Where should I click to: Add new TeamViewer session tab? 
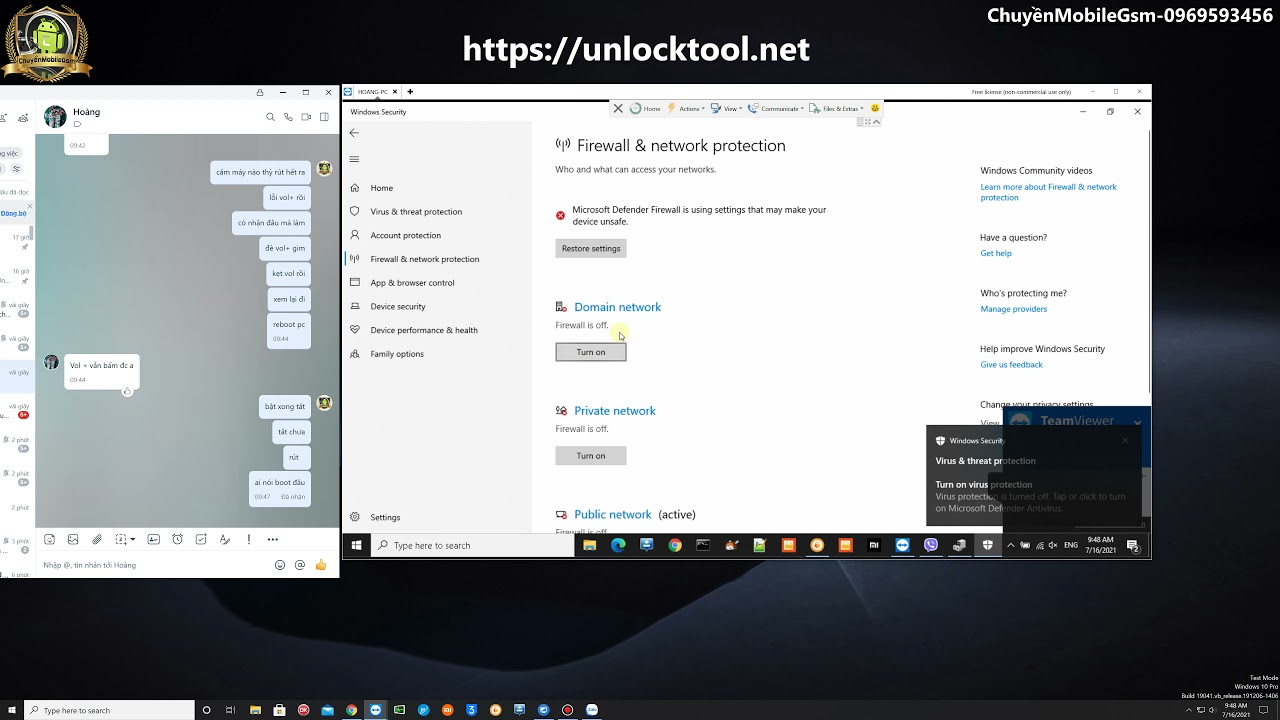tap(410, 92)
